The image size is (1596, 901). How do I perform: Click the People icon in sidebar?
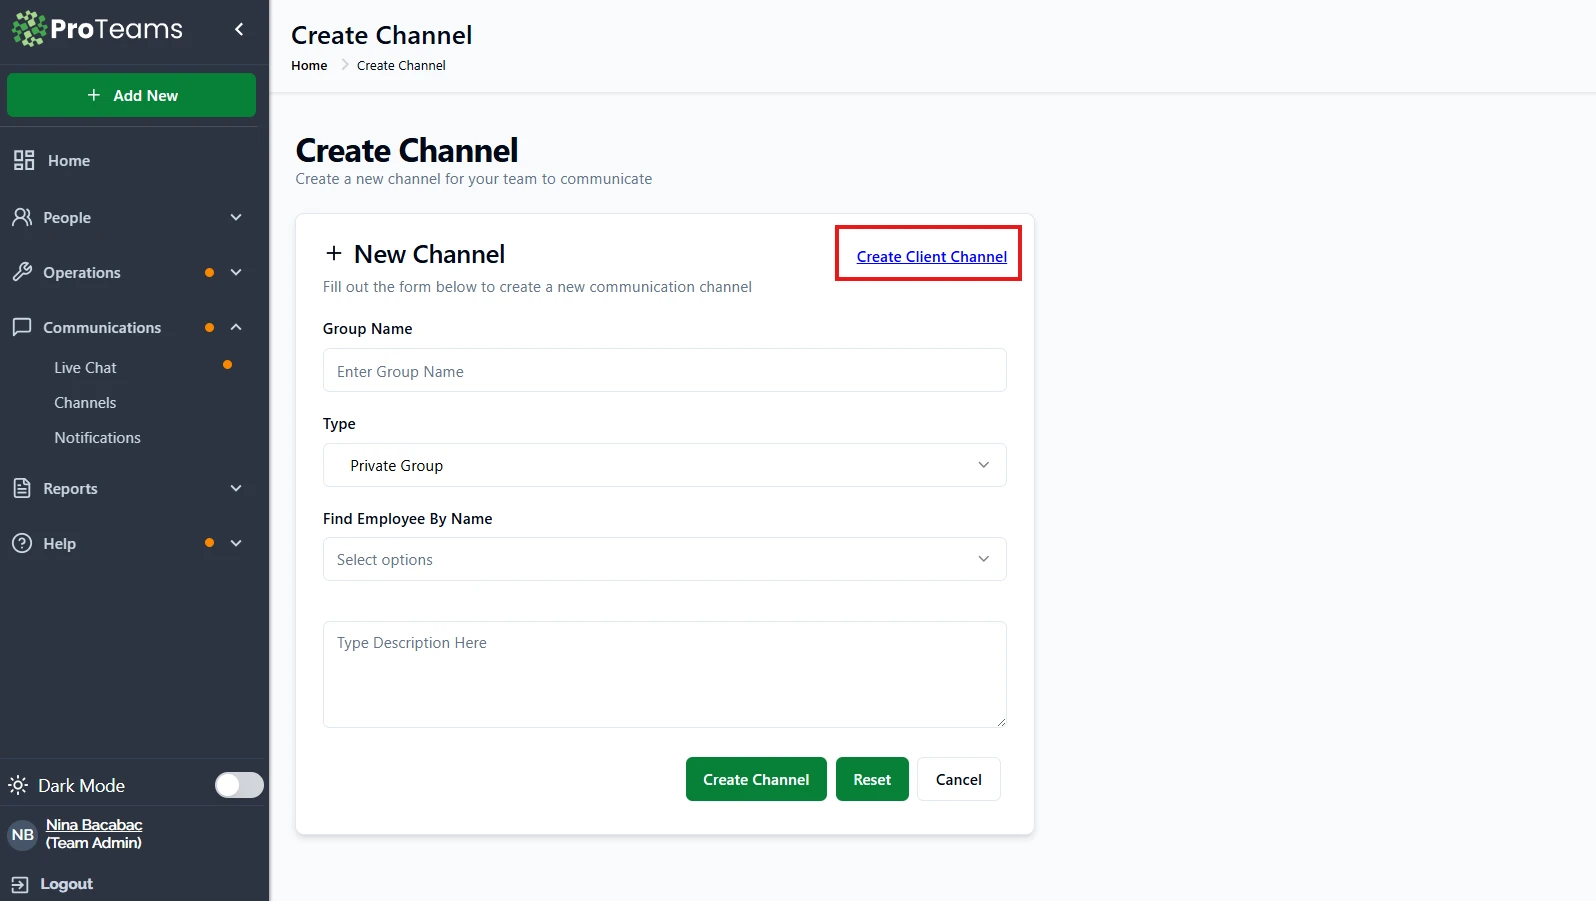point(22,217)
